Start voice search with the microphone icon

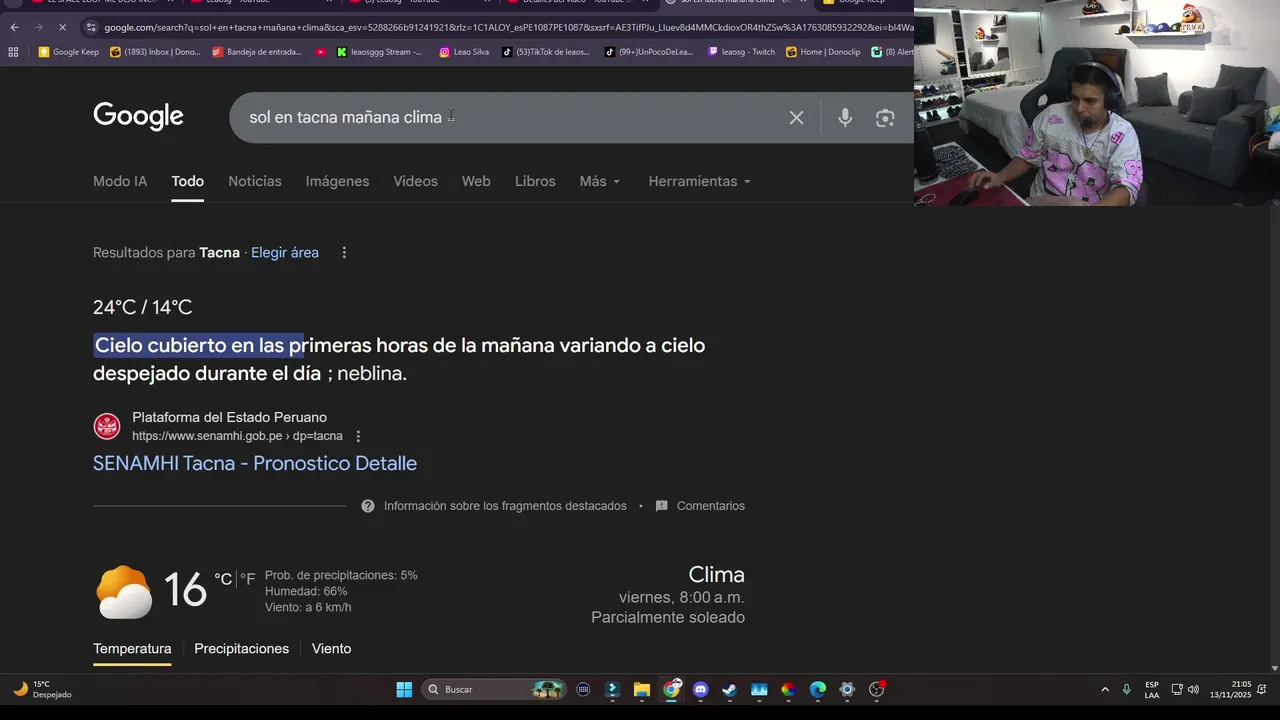pos(845,118)
